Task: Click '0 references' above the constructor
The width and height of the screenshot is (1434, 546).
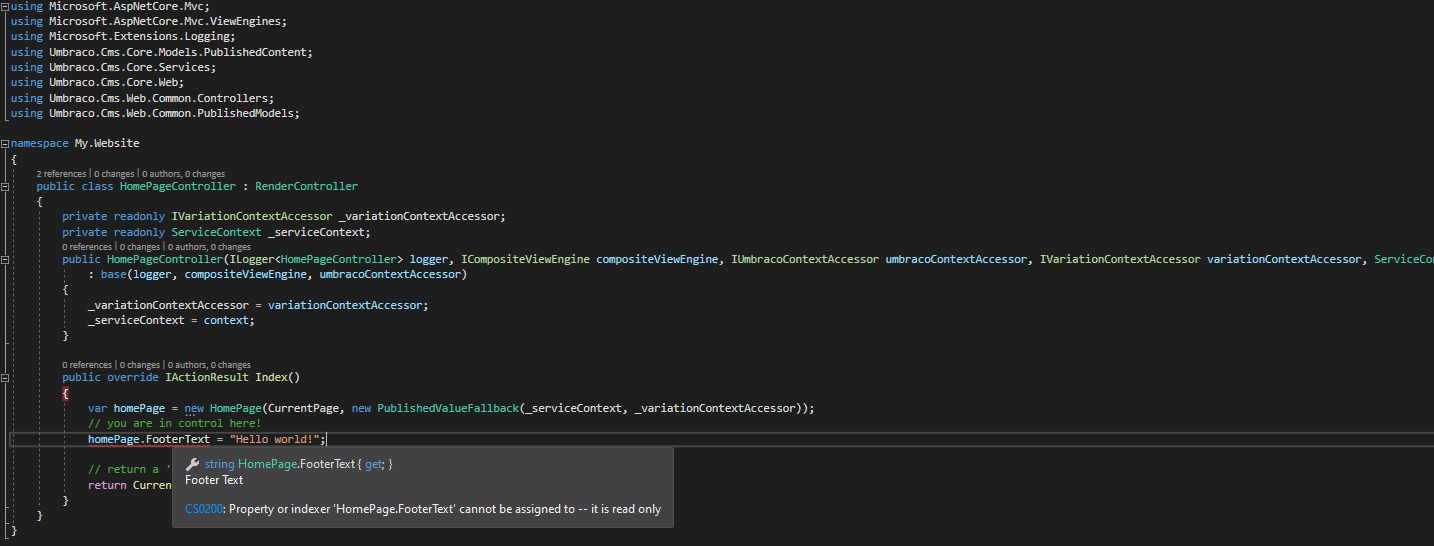Action: 87,247
